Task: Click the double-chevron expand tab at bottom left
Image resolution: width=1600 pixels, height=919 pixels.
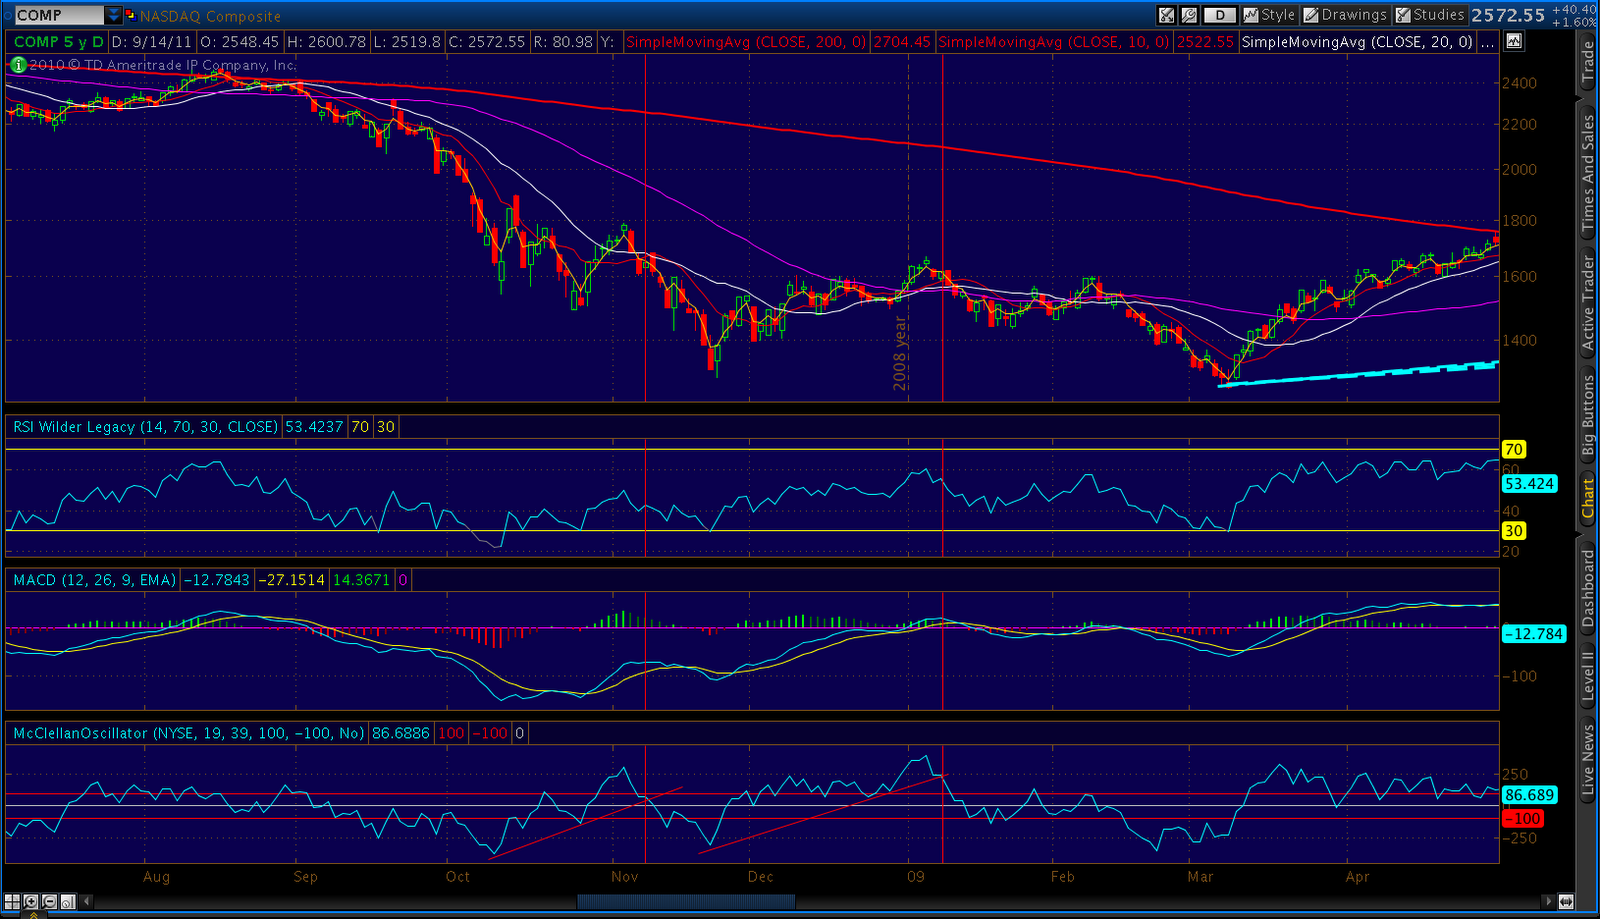Action: [x=33, y=914]
